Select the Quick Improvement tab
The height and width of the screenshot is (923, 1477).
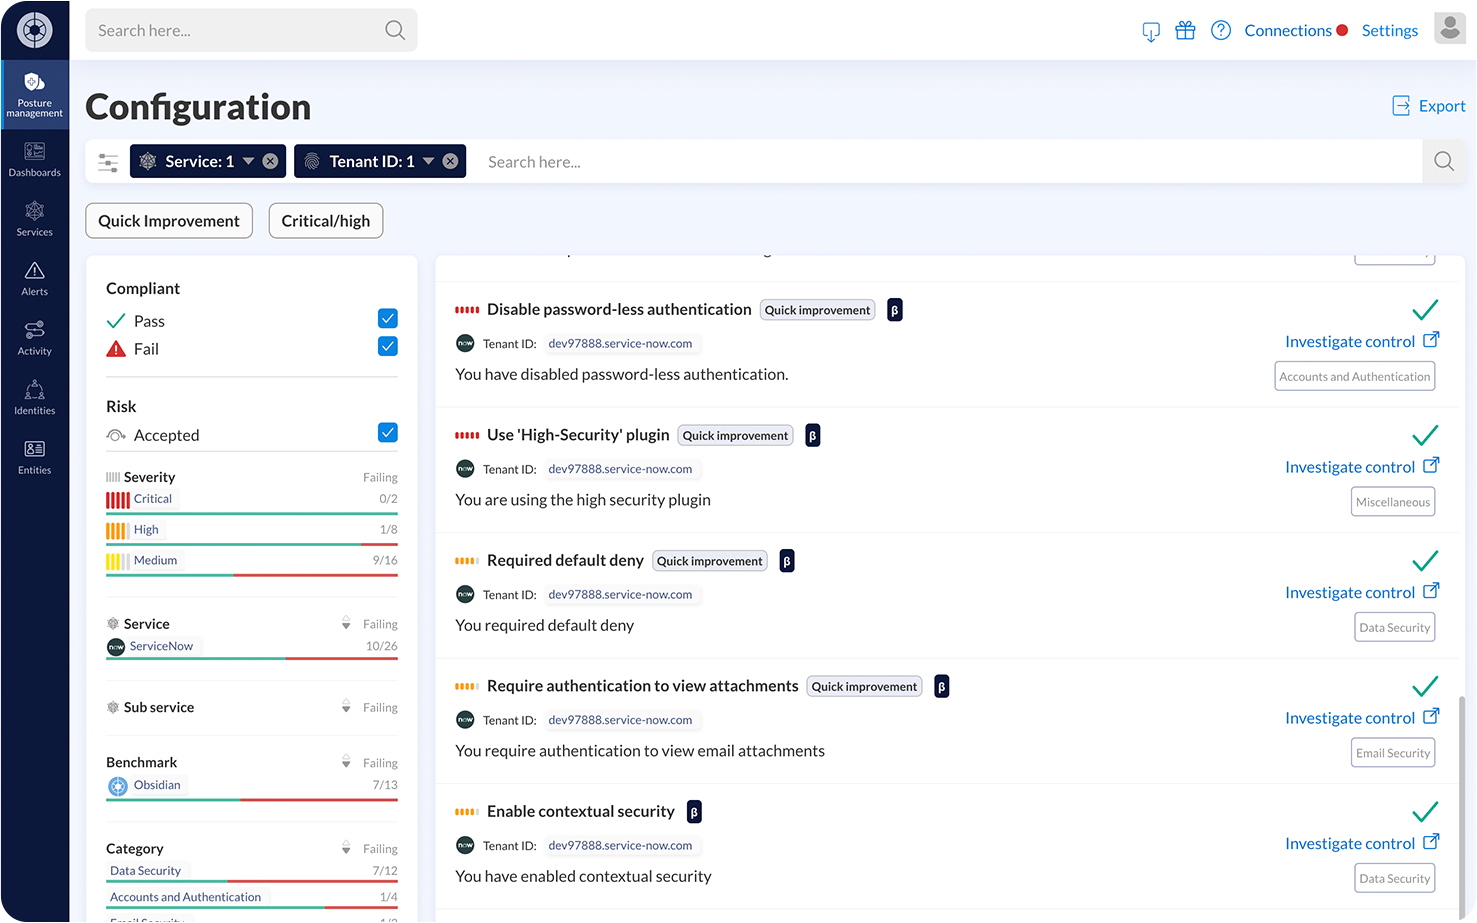pyautogui.click(x=169, y=221)
